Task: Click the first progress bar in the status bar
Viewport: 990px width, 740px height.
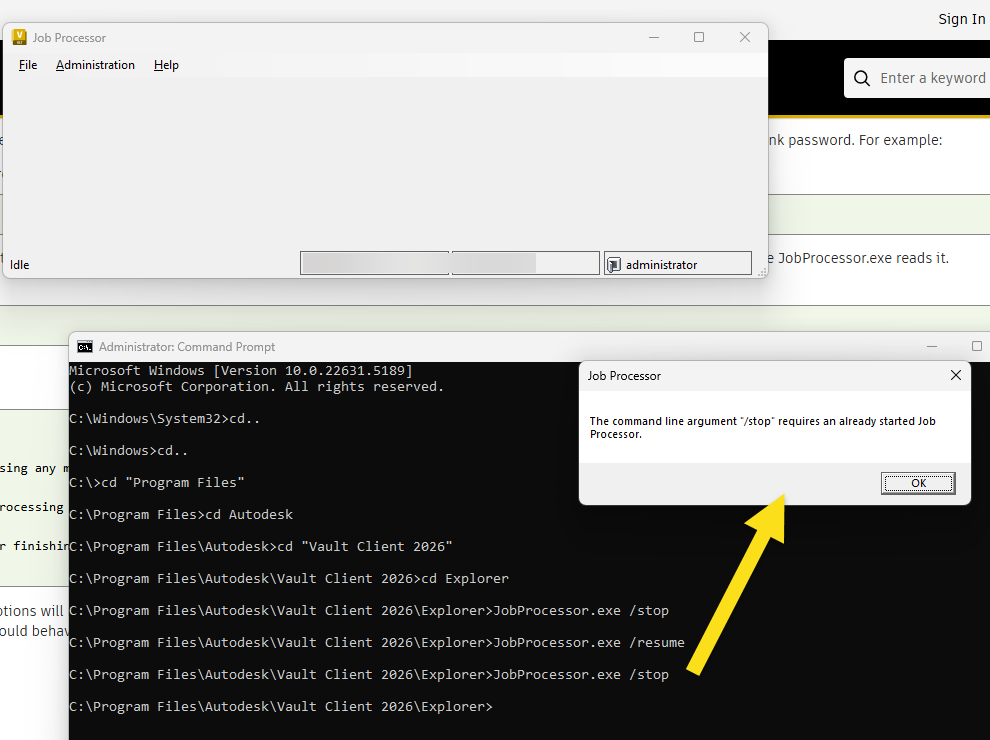Action: (374, 262)
